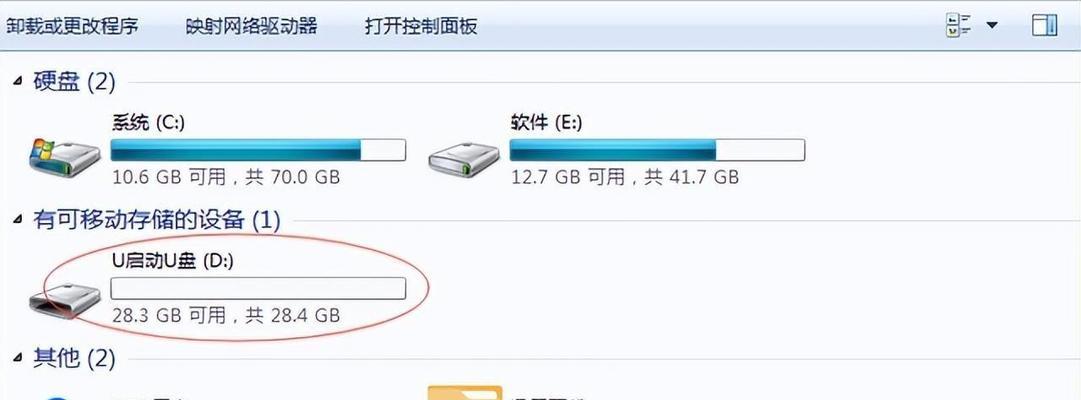
Task: Collapse the 硬盘 (2) group
Action: coord(17,83)
